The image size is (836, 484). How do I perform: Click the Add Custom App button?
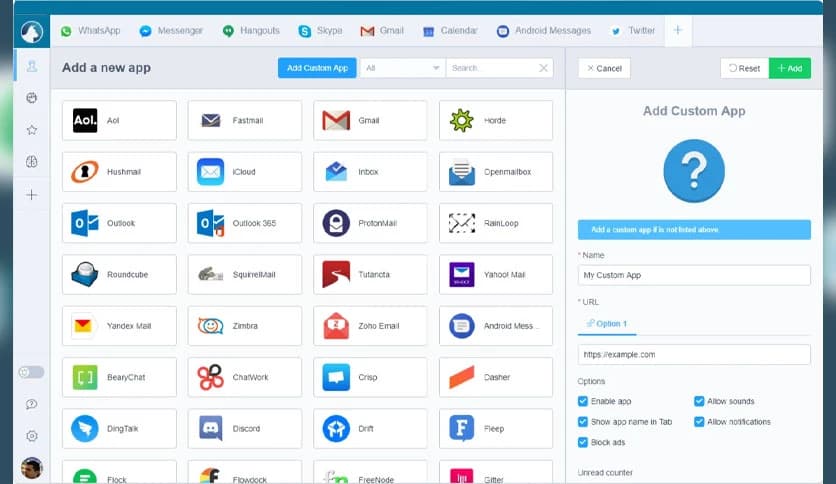tap(317, 68)
